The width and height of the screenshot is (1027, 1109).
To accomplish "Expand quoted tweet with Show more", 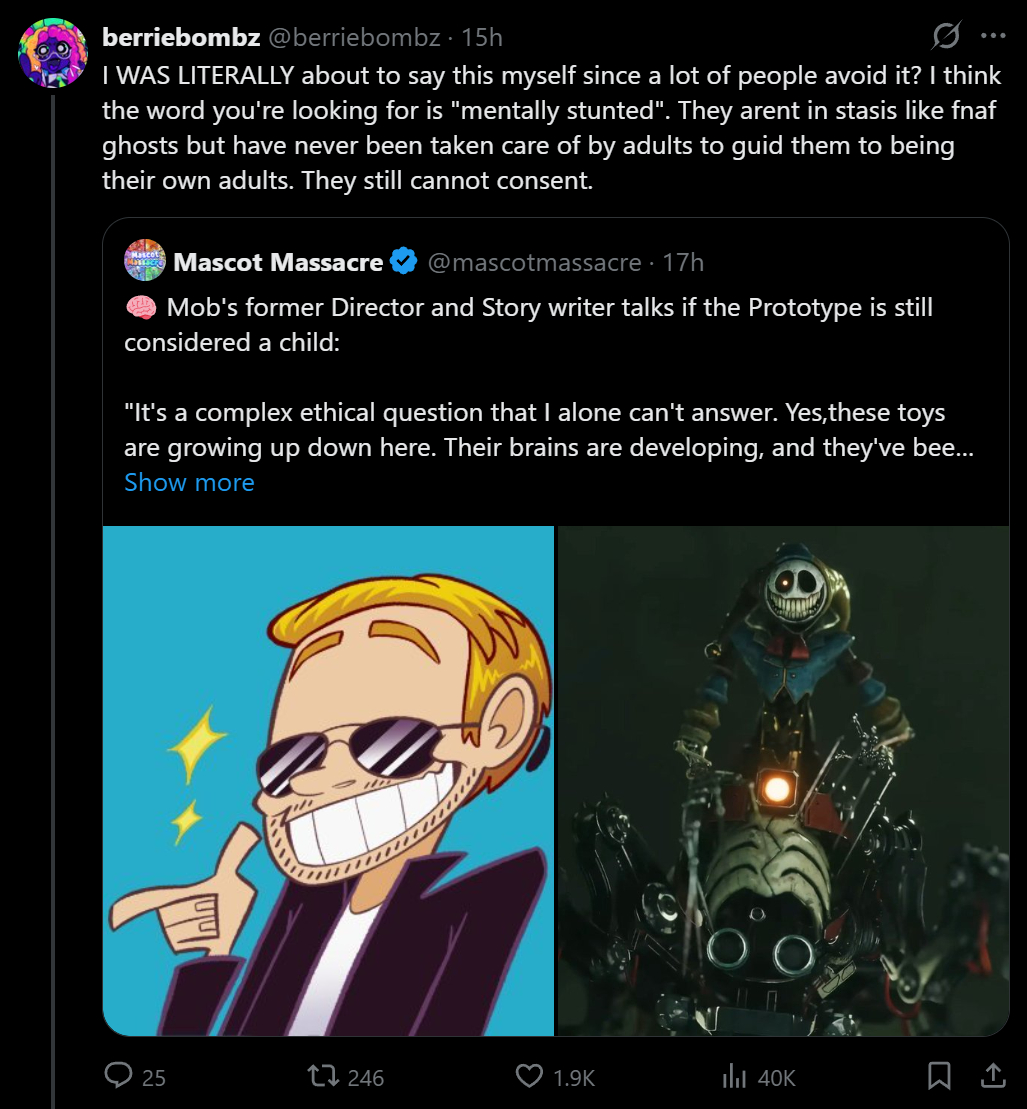I will 189,482.
